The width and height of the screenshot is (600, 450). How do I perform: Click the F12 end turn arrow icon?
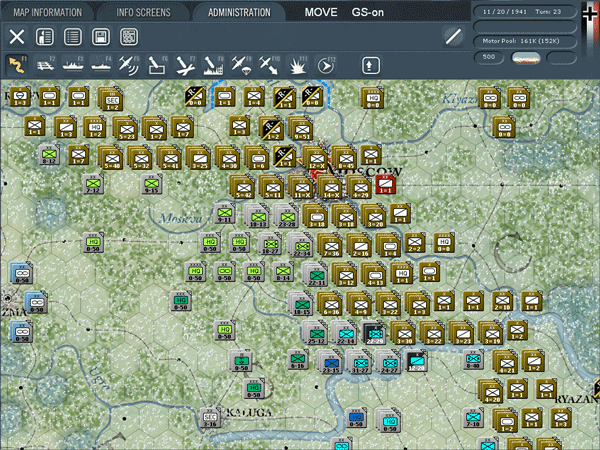(x=326, y=66)
